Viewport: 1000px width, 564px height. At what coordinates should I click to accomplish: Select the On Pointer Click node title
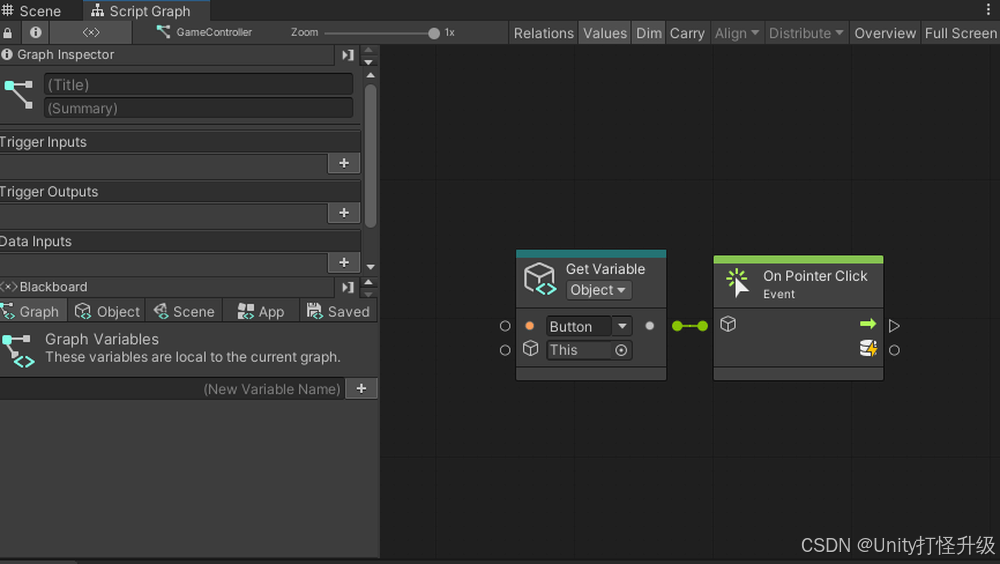pyautogui.click(x=815, y=276)
